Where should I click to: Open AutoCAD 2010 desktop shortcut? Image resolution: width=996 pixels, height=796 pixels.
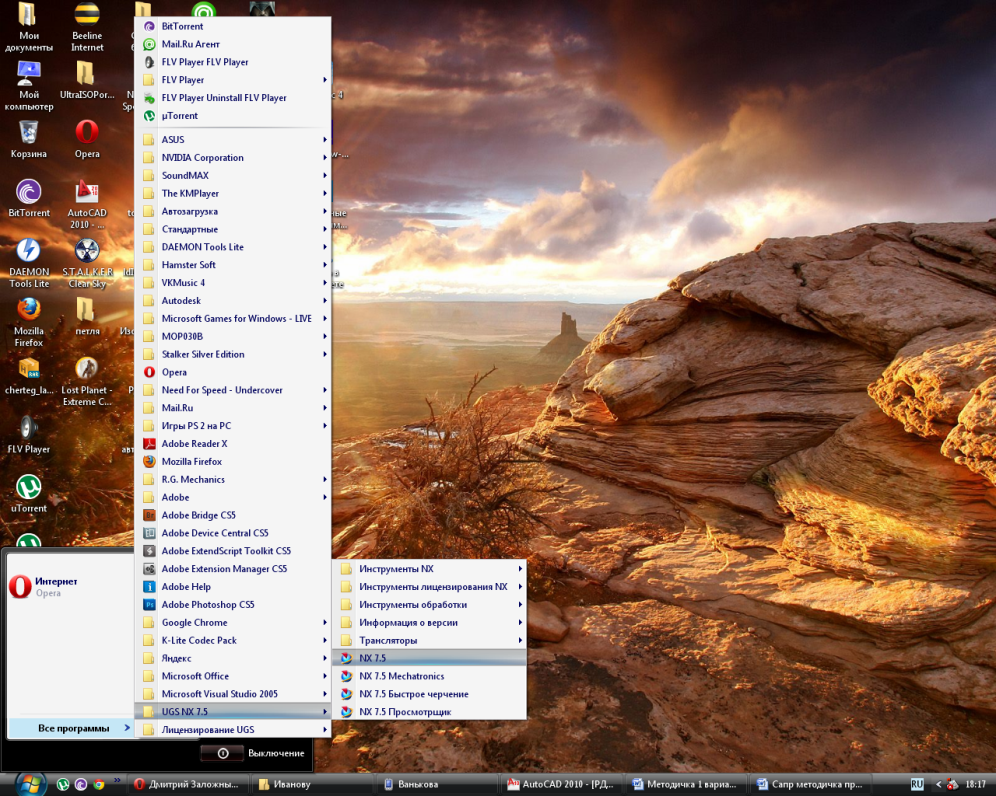point(87,205)
